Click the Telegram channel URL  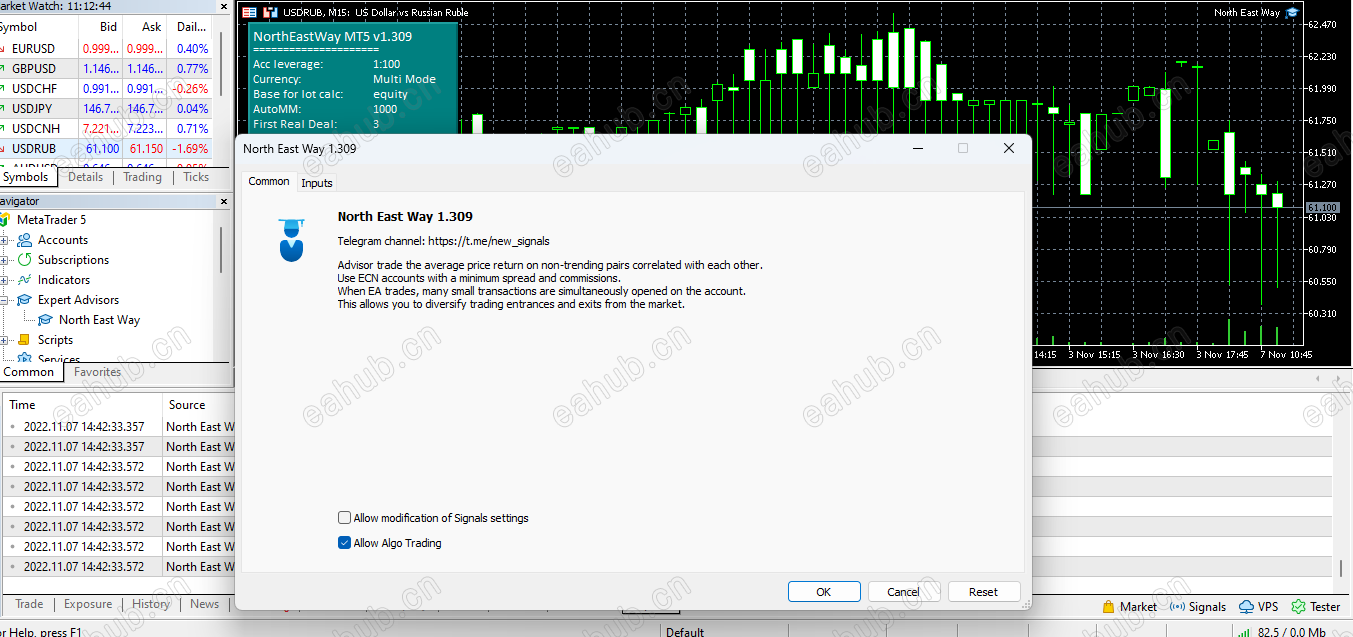489,241
